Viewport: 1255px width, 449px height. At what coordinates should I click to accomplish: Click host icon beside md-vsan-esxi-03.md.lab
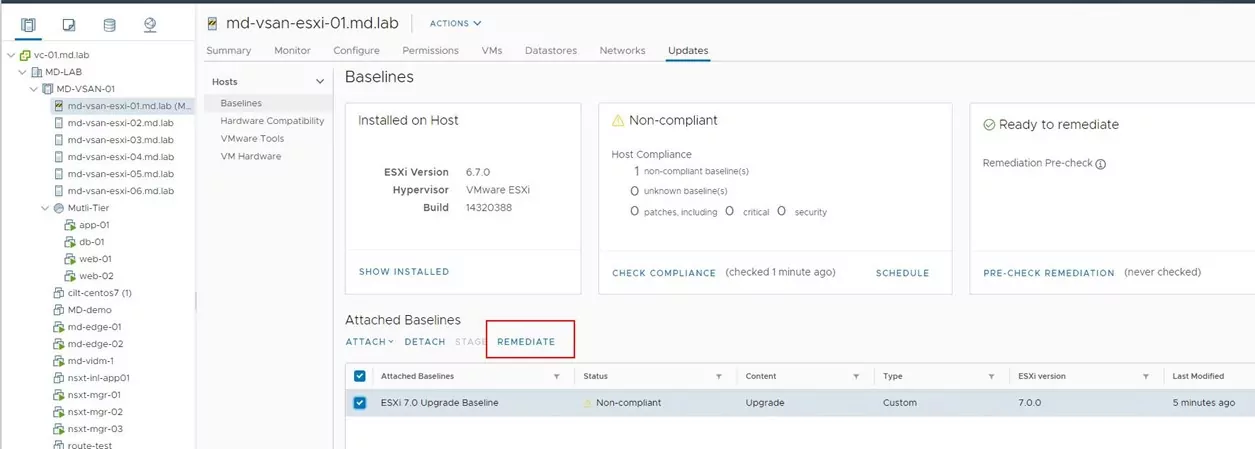pos(59,140)
